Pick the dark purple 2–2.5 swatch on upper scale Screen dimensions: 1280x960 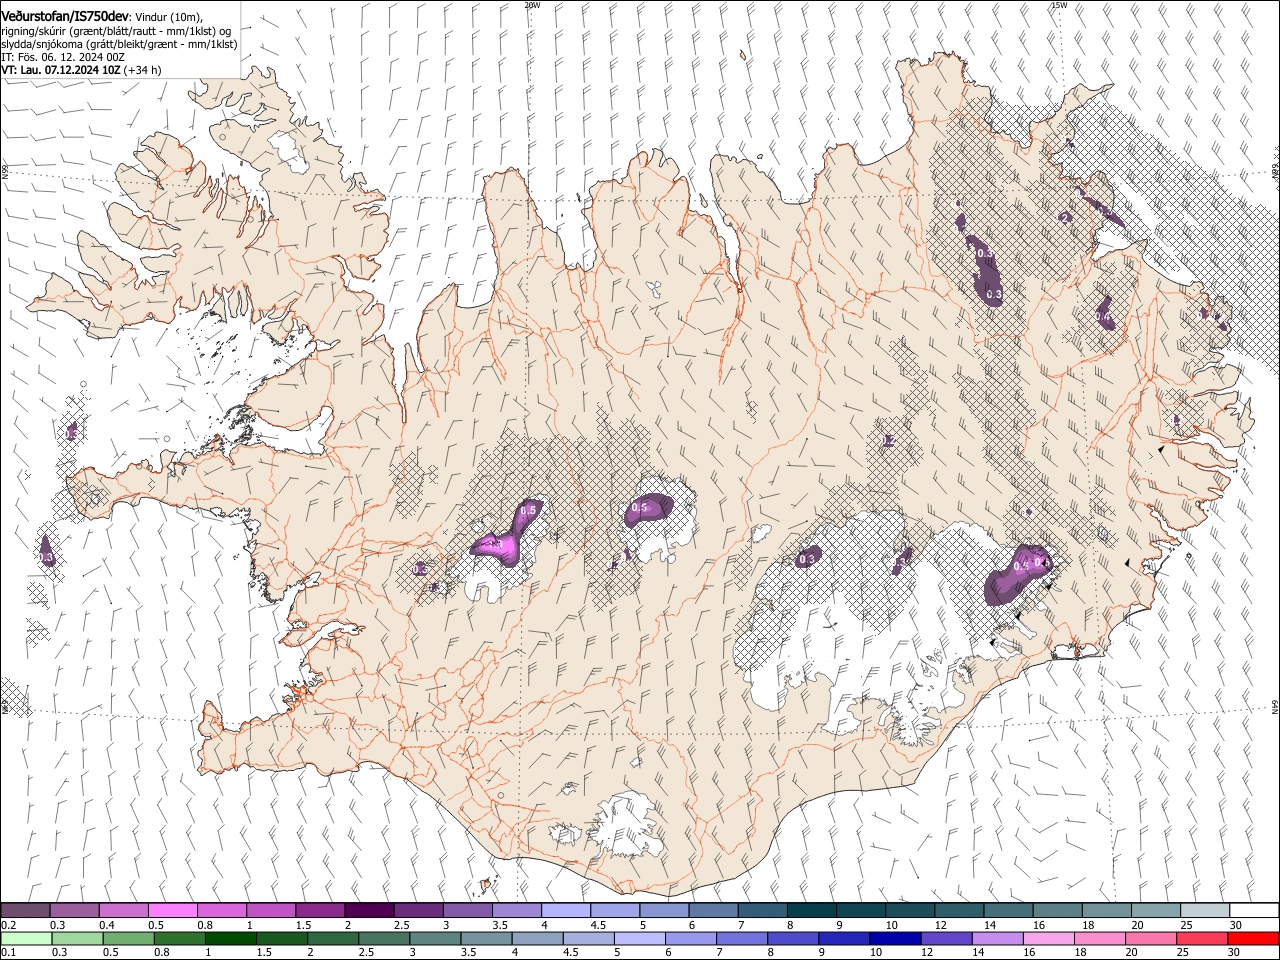pyautogui.click(x=369, y=911)
